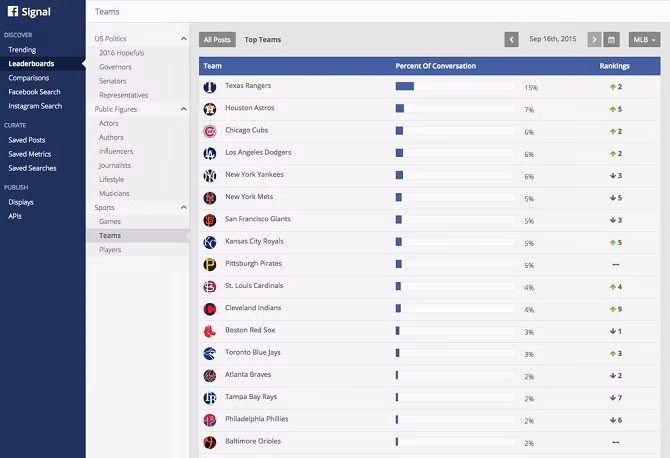Select Players under Sports
This screenshot has width=670, height=458.
110,250
